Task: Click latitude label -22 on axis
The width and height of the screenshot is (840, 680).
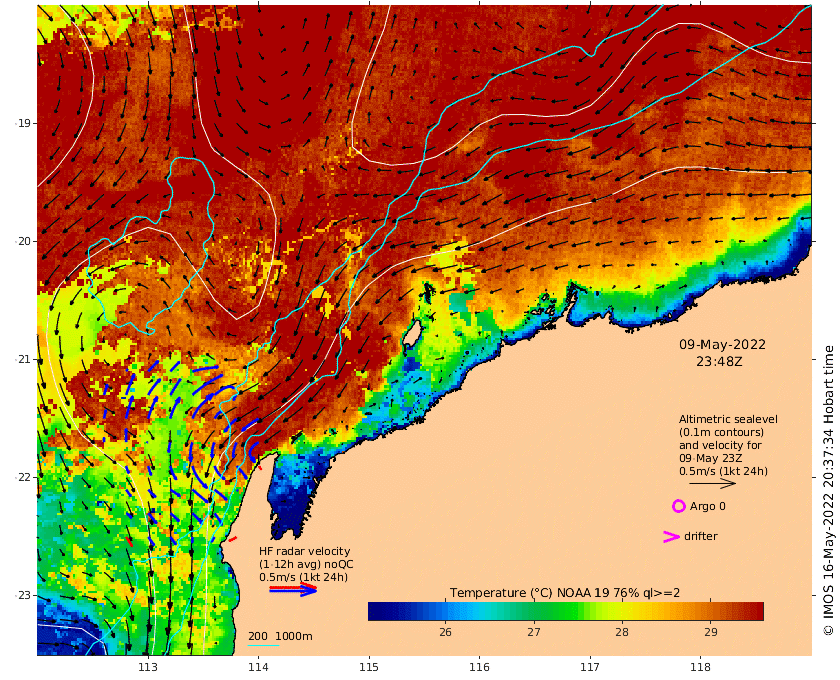Action: click(x=22, y=477)
